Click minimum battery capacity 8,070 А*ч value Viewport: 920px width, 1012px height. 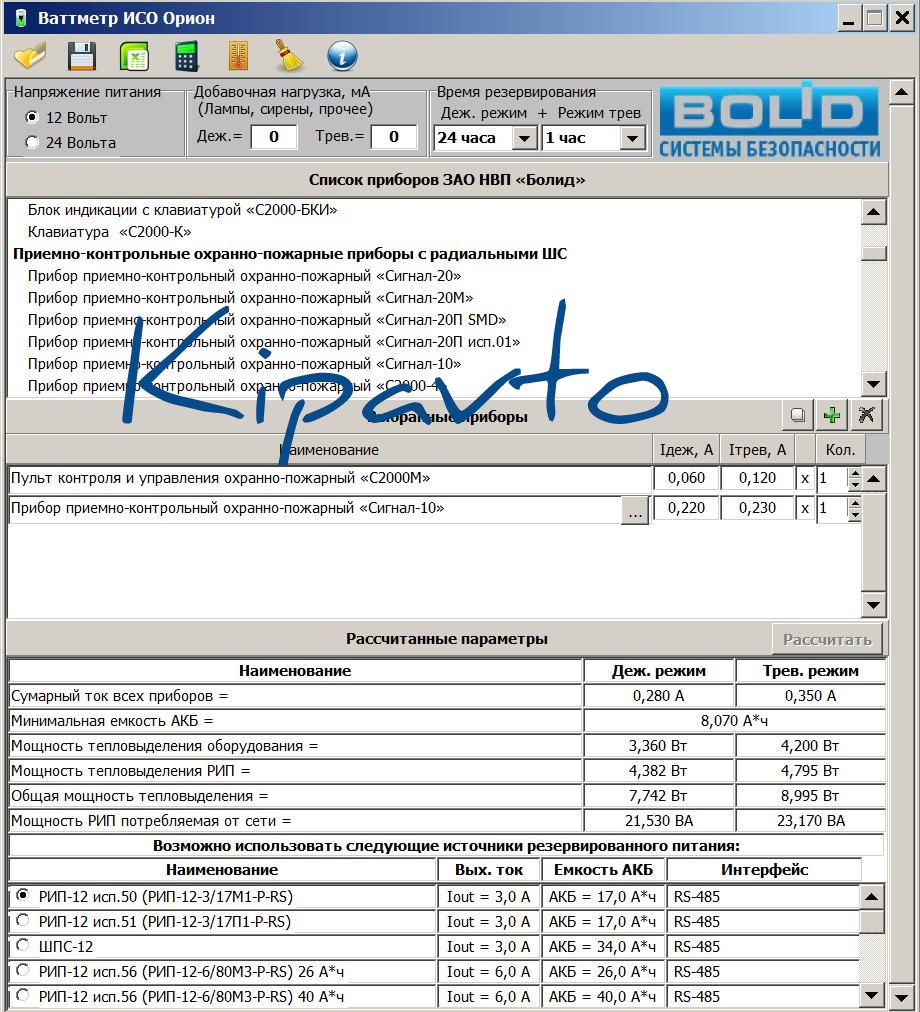coord(734,721)
